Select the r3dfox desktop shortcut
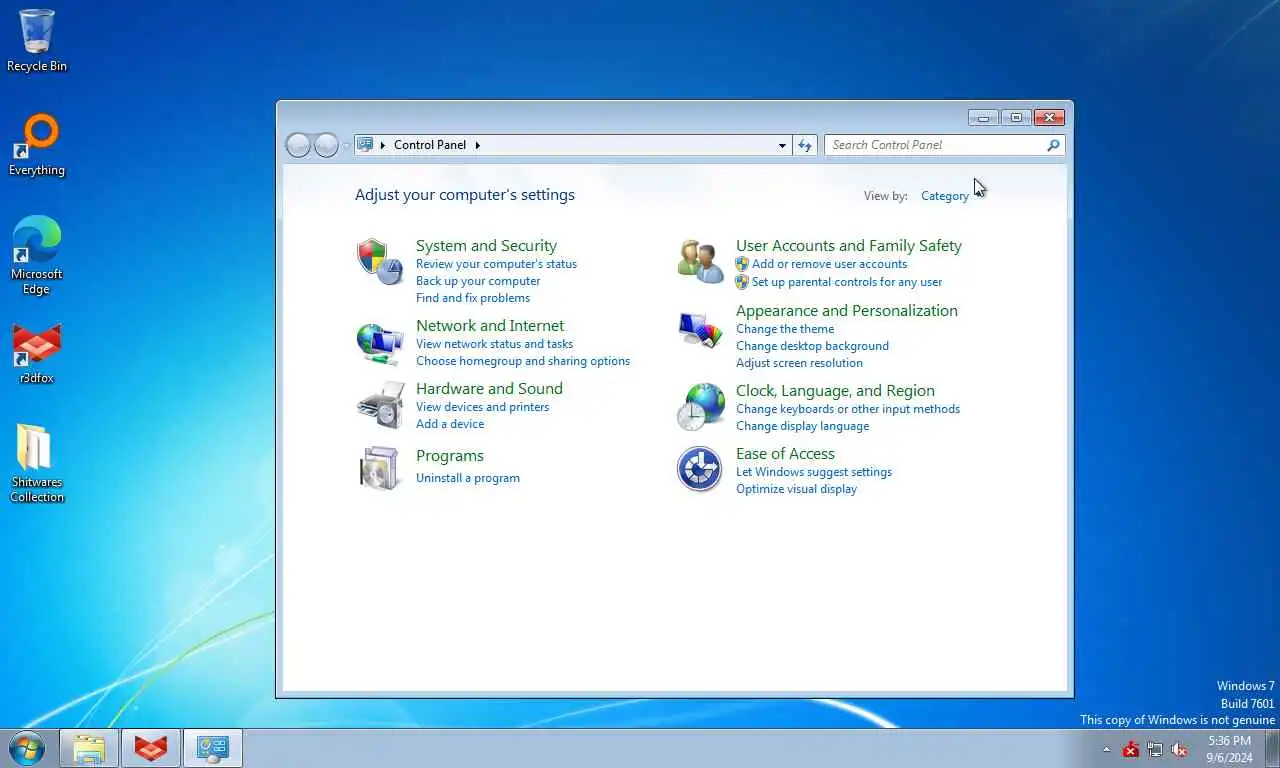Viewport: 1280px width, 768px height. click(37, 354)
